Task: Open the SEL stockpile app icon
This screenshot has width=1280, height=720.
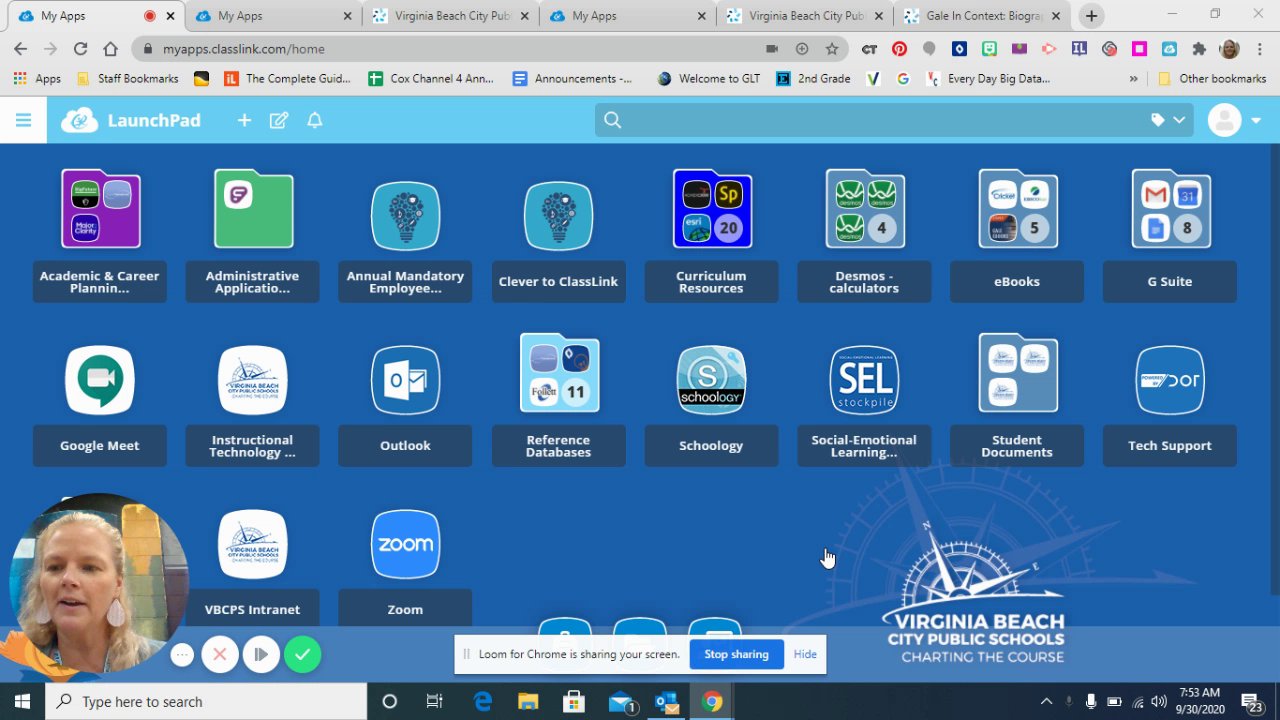Action: 864,379
